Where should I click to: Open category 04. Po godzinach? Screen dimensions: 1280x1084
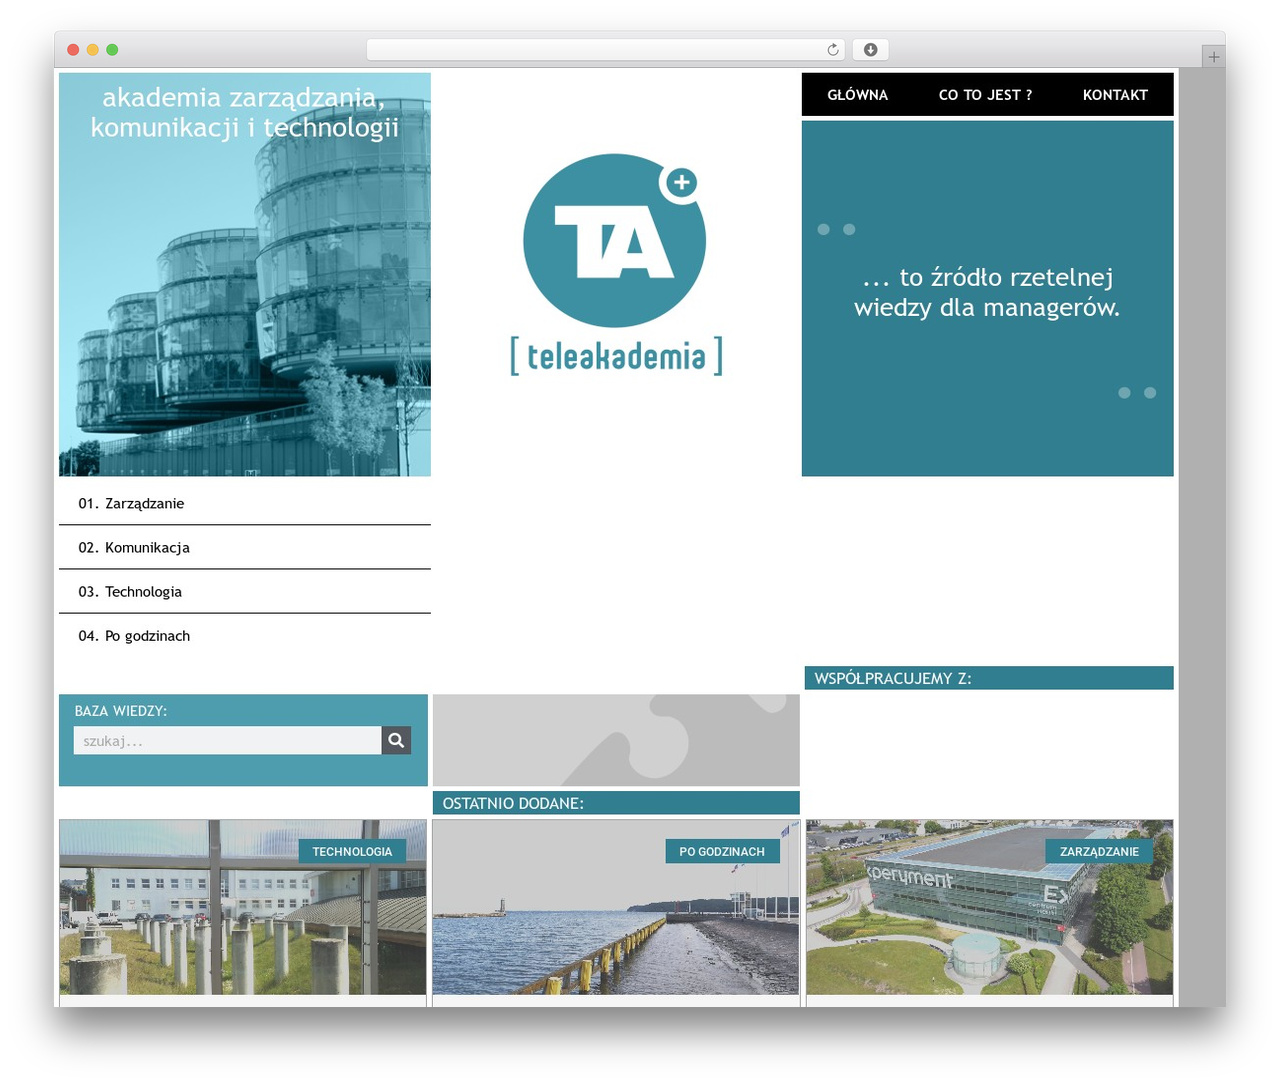[245, 635]
